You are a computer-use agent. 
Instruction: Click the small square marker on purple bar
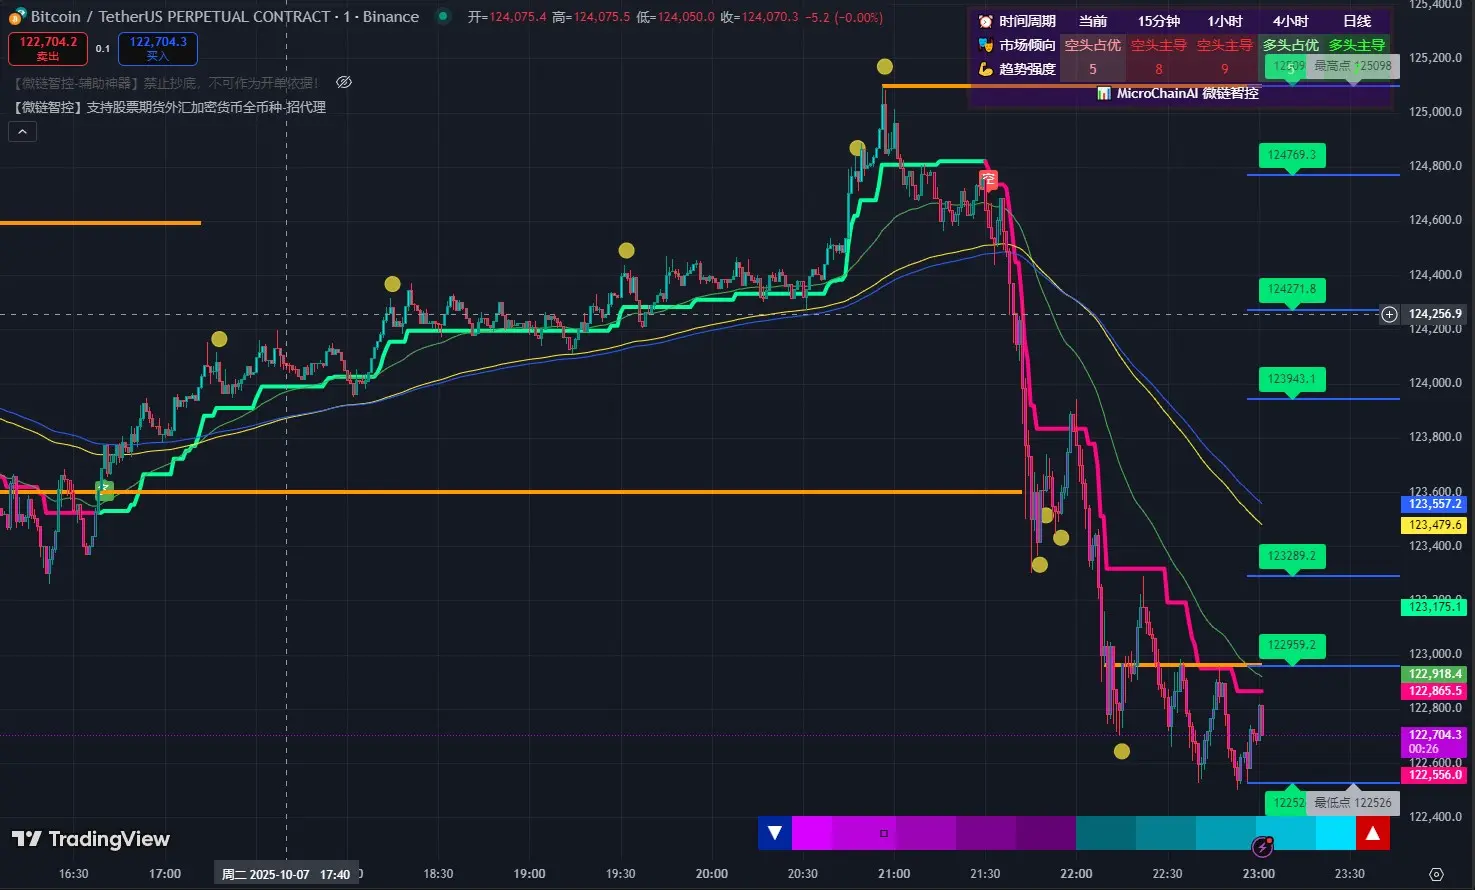(883, 833)
